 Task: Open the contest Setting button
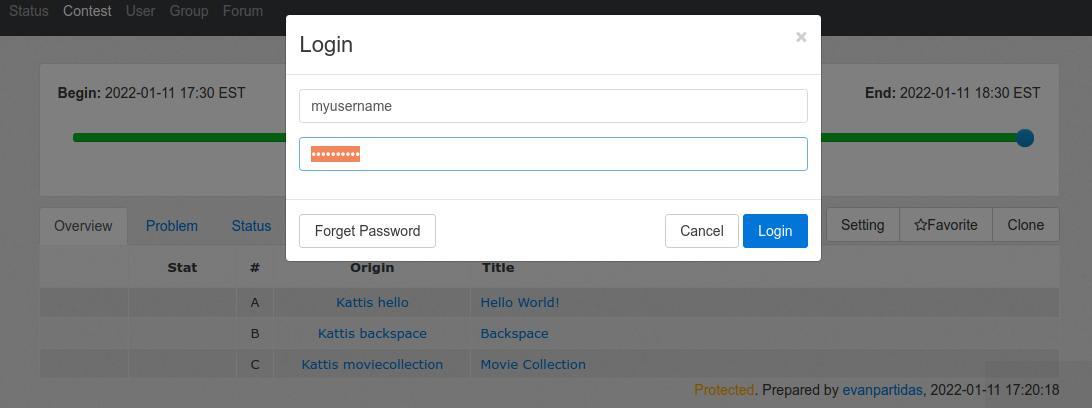(862, 225)
